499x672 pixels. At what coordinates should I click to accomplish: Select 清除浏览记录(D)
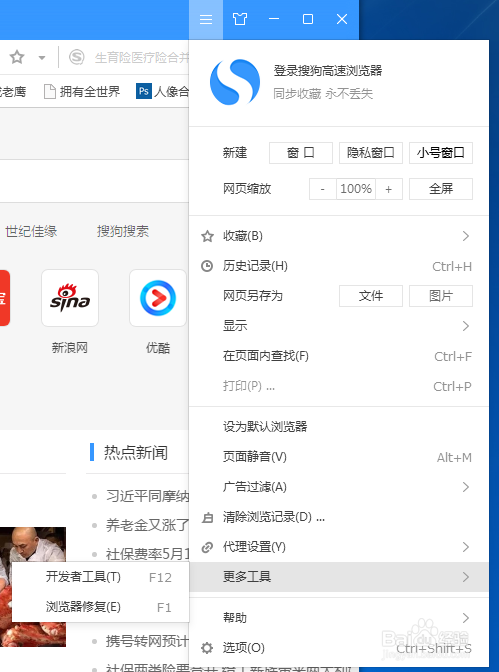(339, 517)
